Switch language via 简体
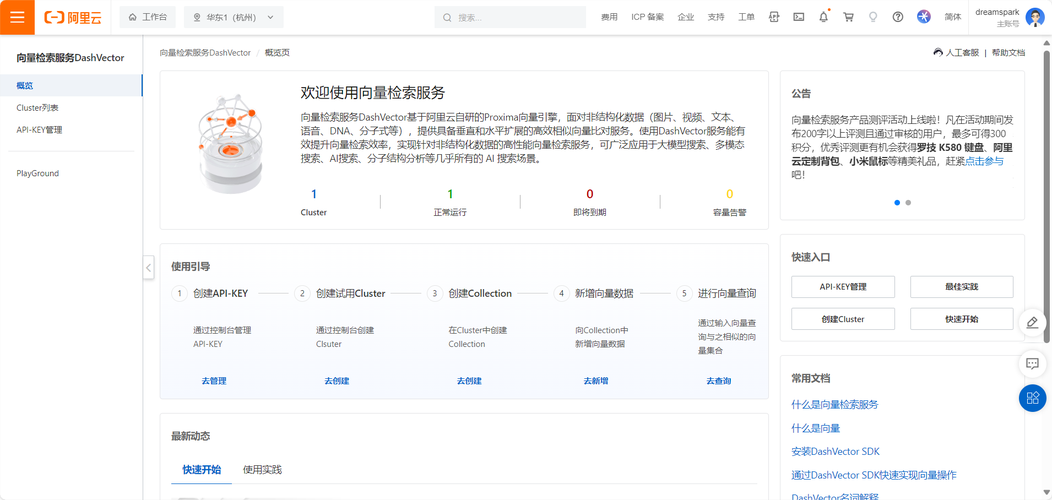1052x500 pixels. (x=952, y=17)
